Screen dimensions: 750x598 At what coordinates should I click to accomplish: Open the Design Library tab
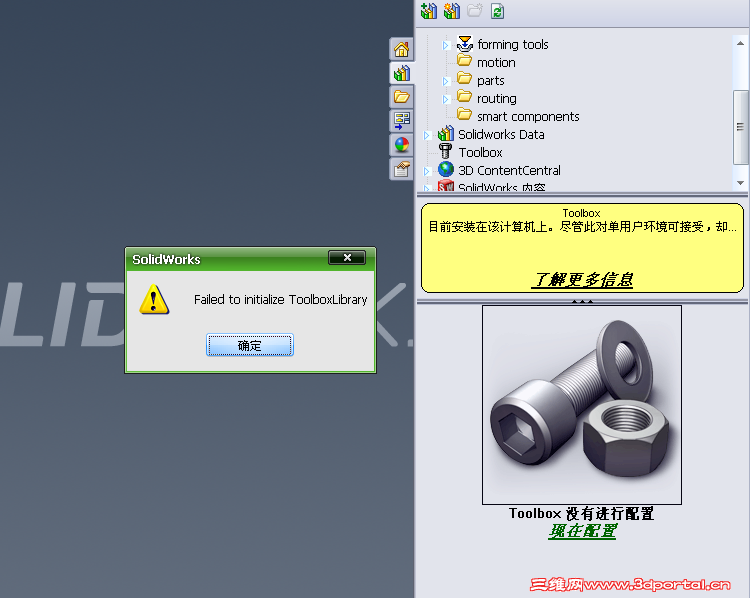(401, 73)
